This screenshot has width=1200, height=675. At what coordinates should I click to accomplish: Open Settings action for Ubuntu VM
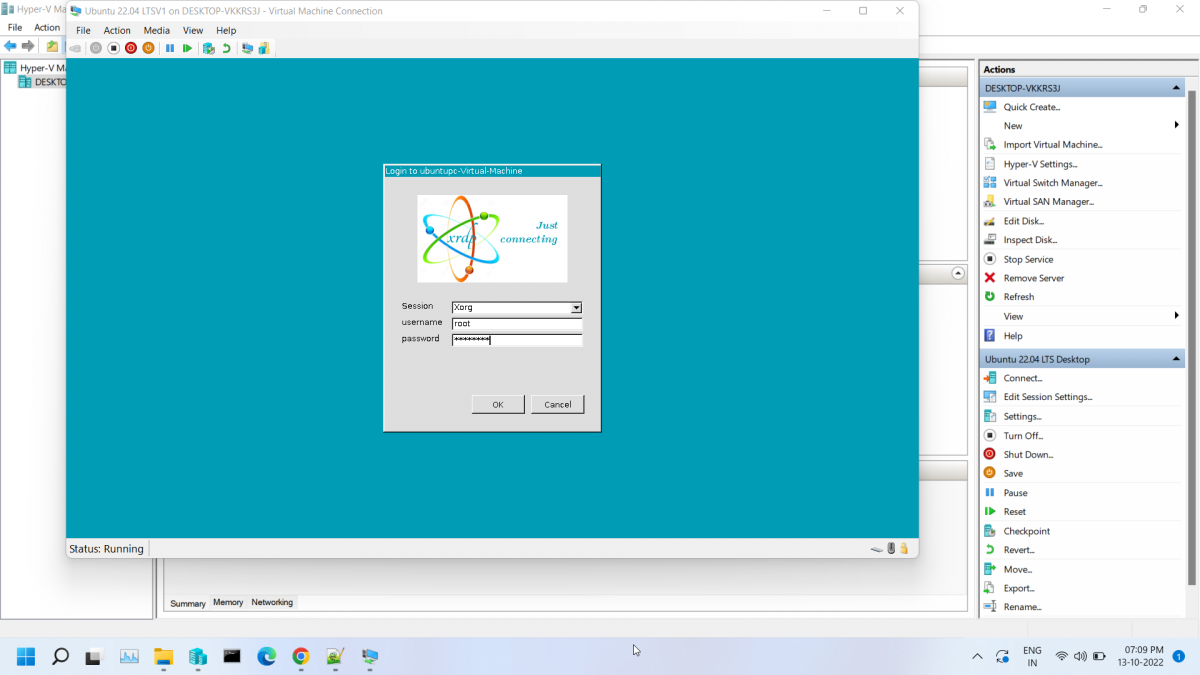pos(1022,416)
